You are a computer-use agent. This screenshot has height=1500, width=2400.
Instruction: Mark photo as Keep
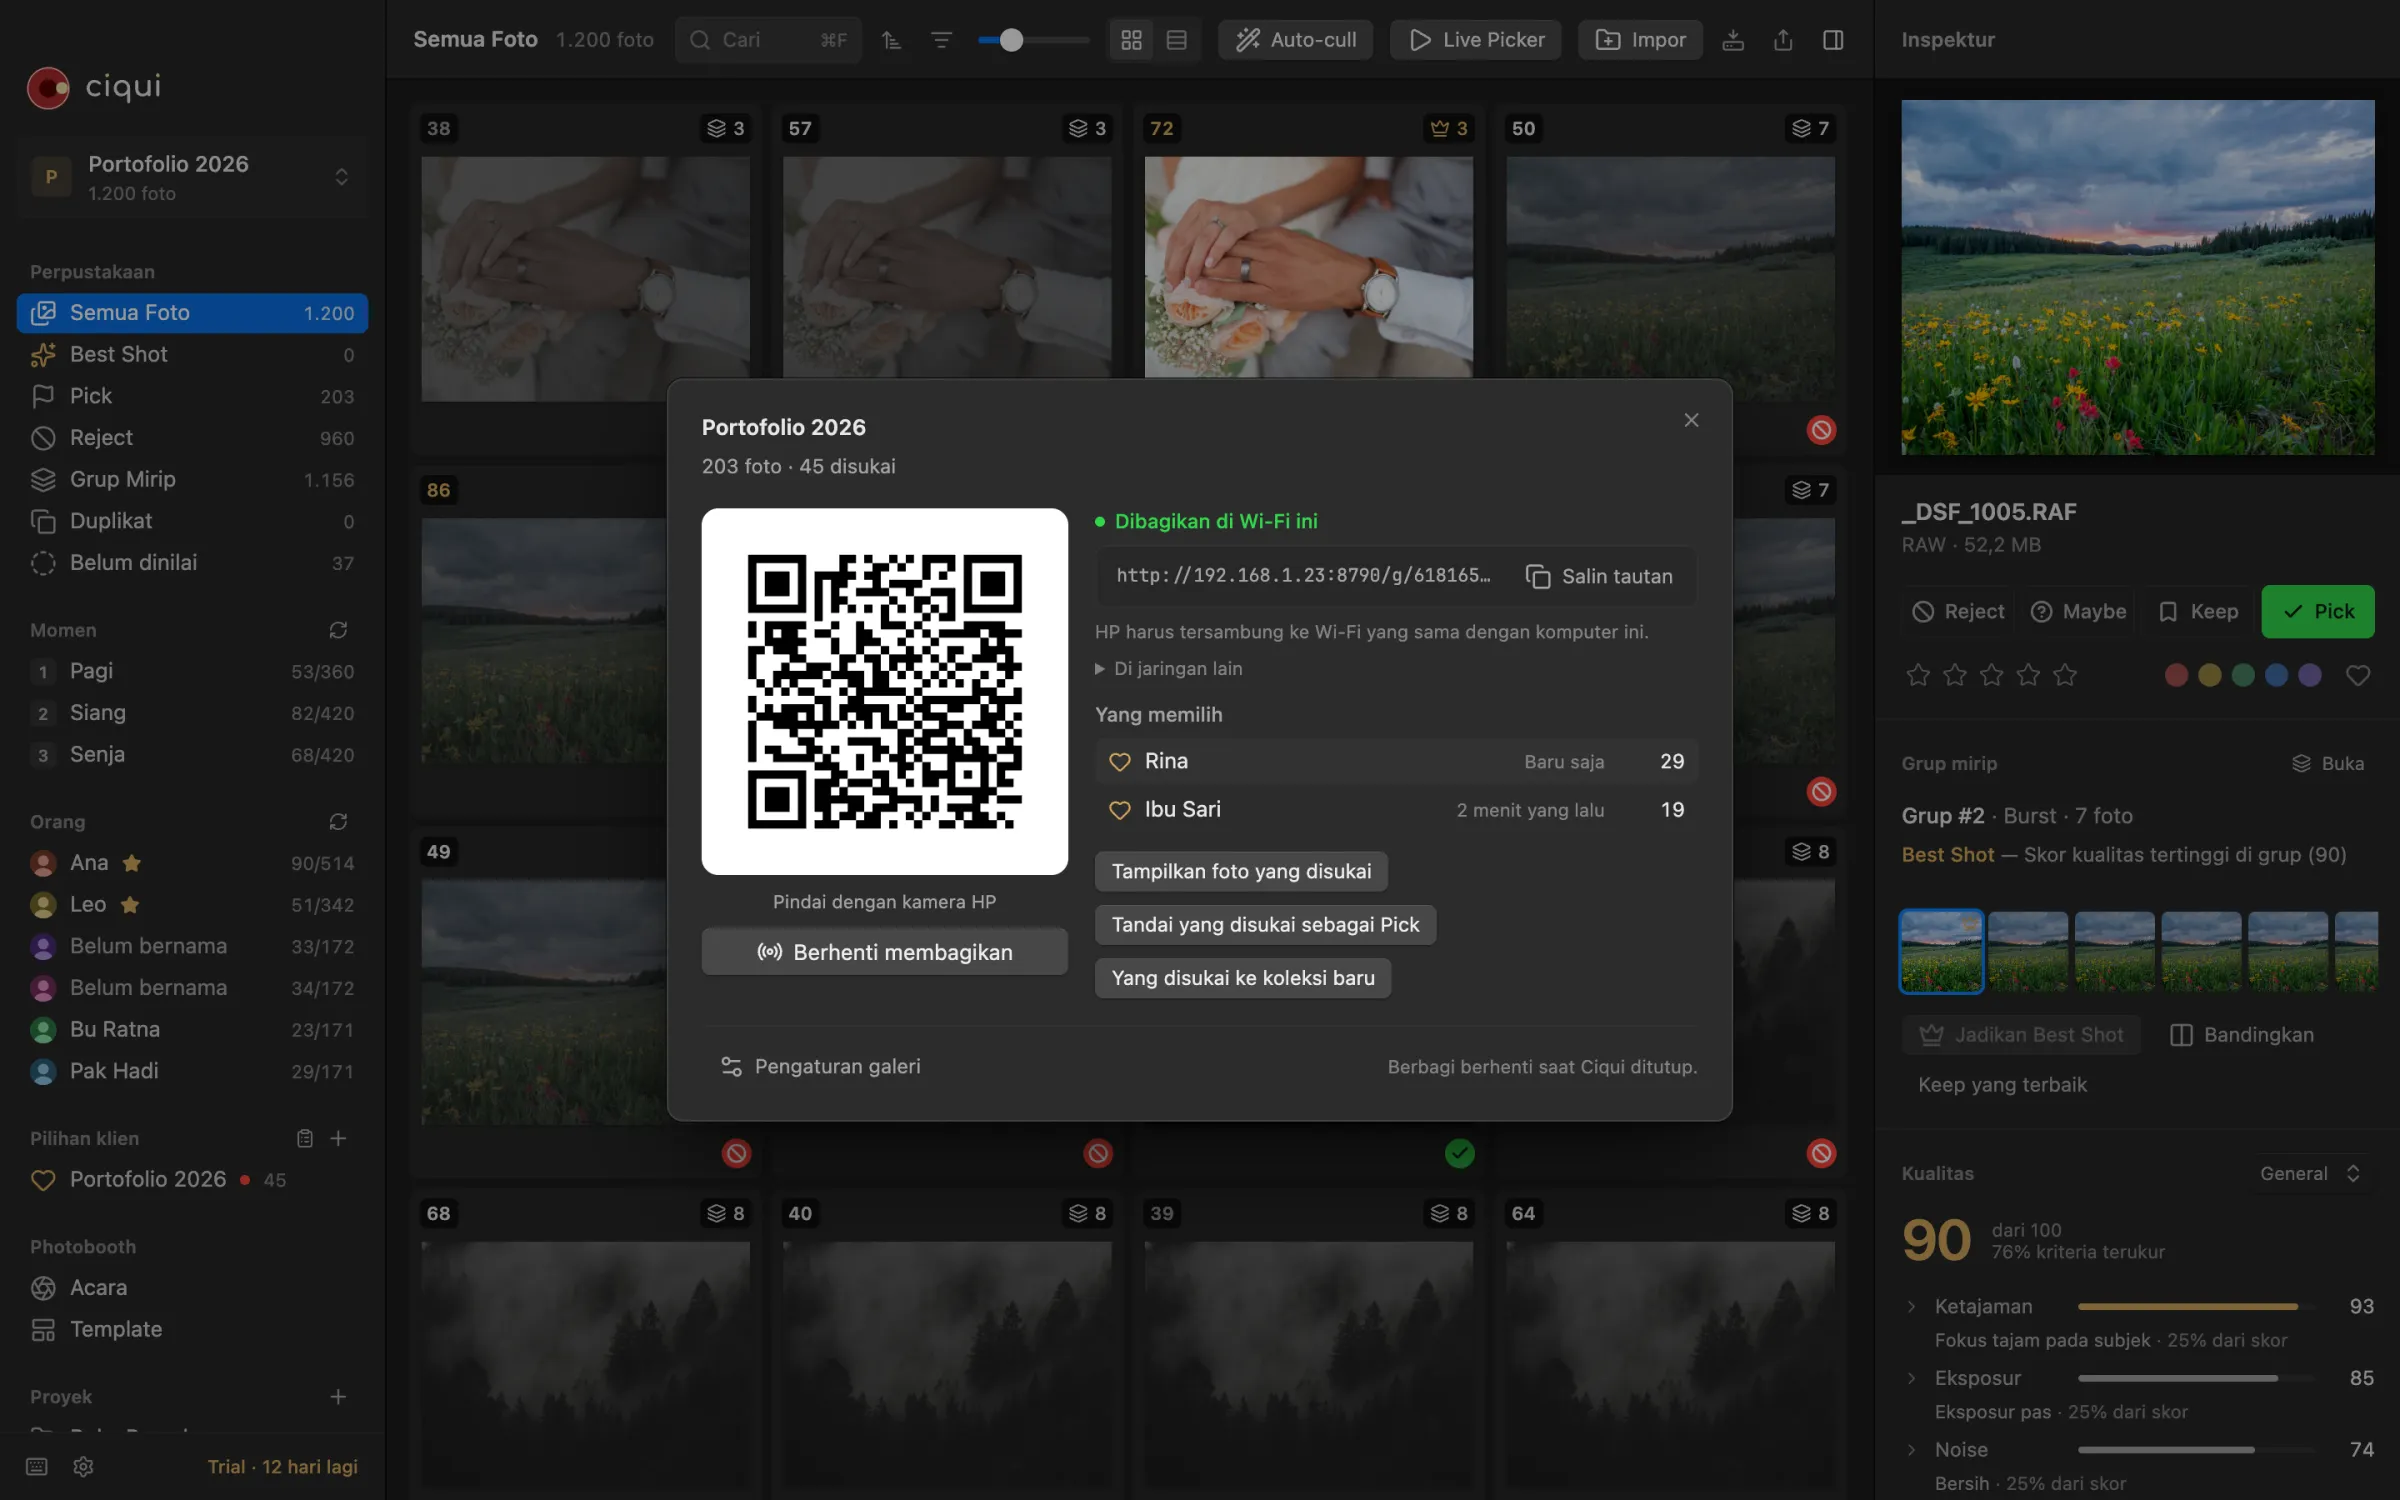tap(2198, 611)
